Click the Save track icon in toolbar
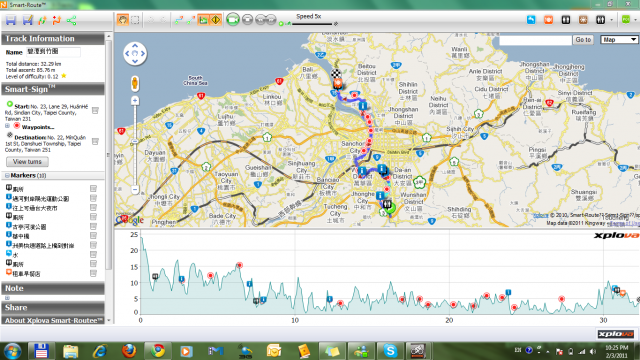The height and width of the screenshot is (360, 640). (11, 20)
